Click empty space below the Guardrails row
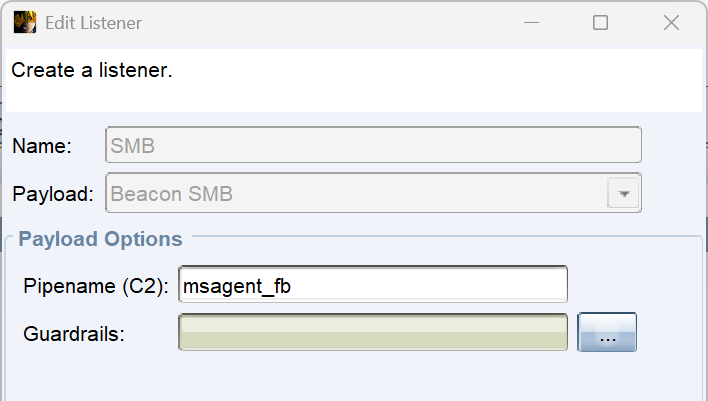This screenshot has height=401, width=708. (350, 378)
